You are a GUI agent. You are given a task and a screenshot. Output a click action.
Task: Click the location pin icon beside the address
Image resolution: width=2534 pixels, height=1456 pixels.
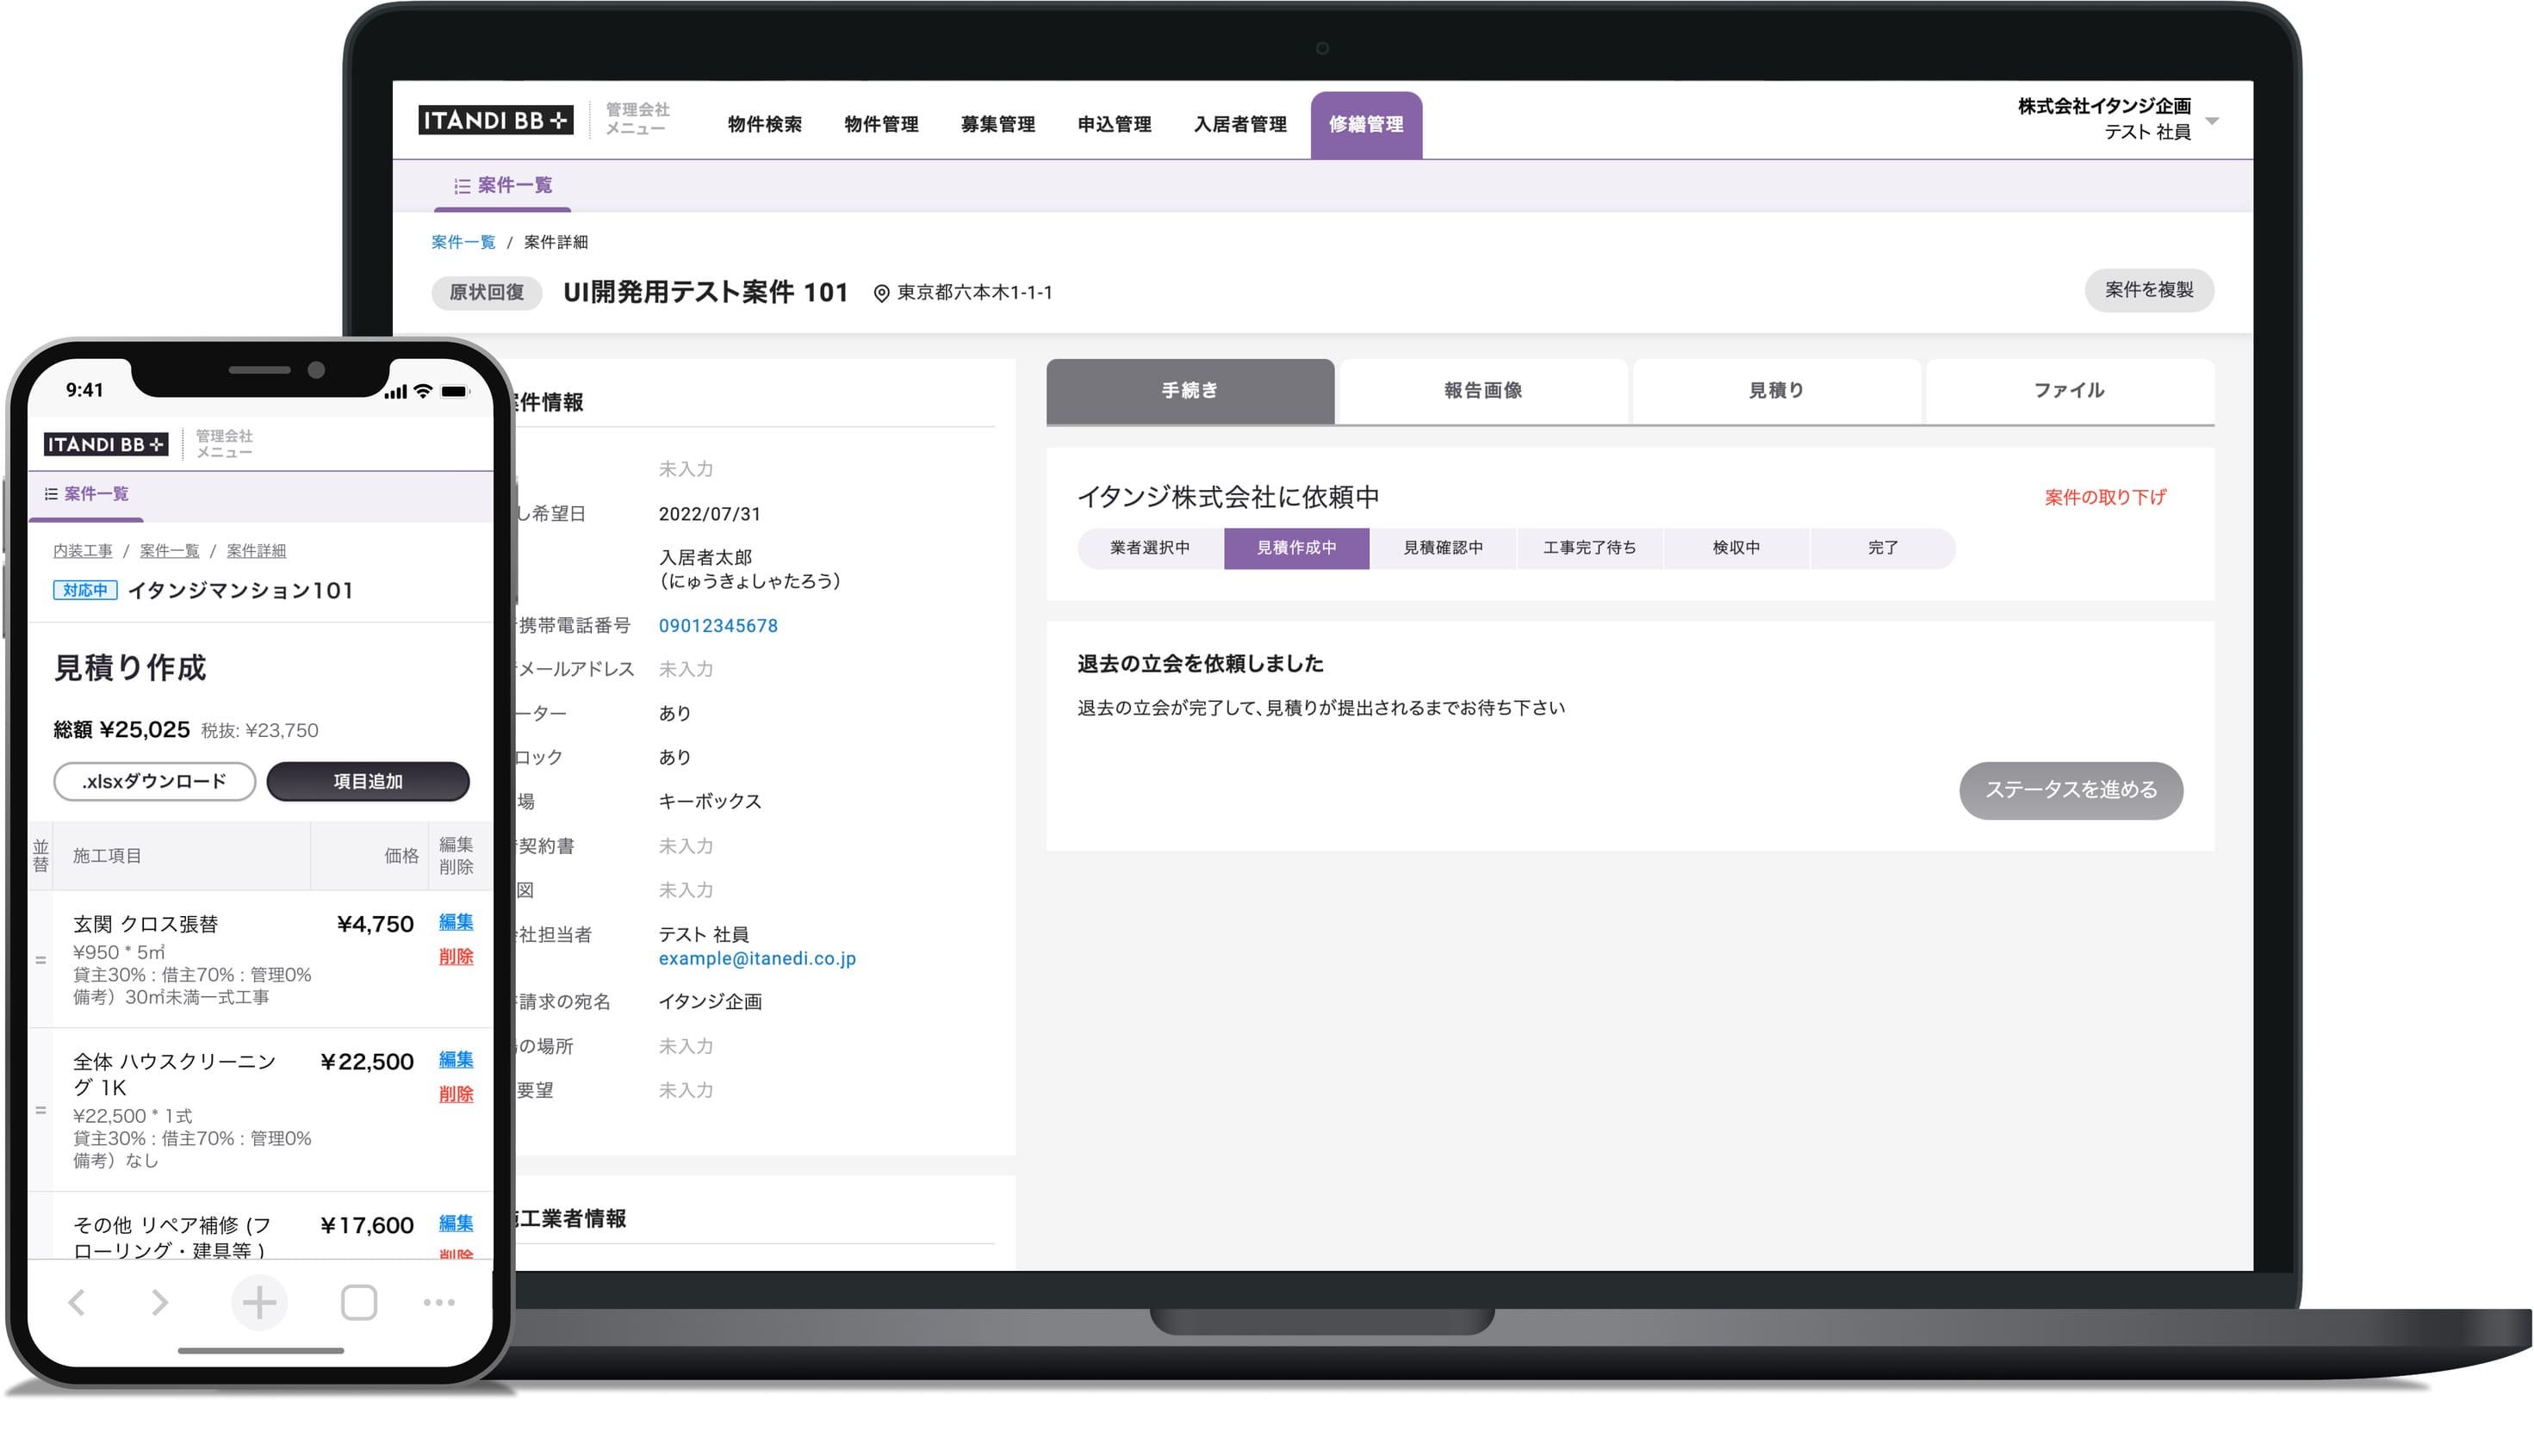click(881, 293)
